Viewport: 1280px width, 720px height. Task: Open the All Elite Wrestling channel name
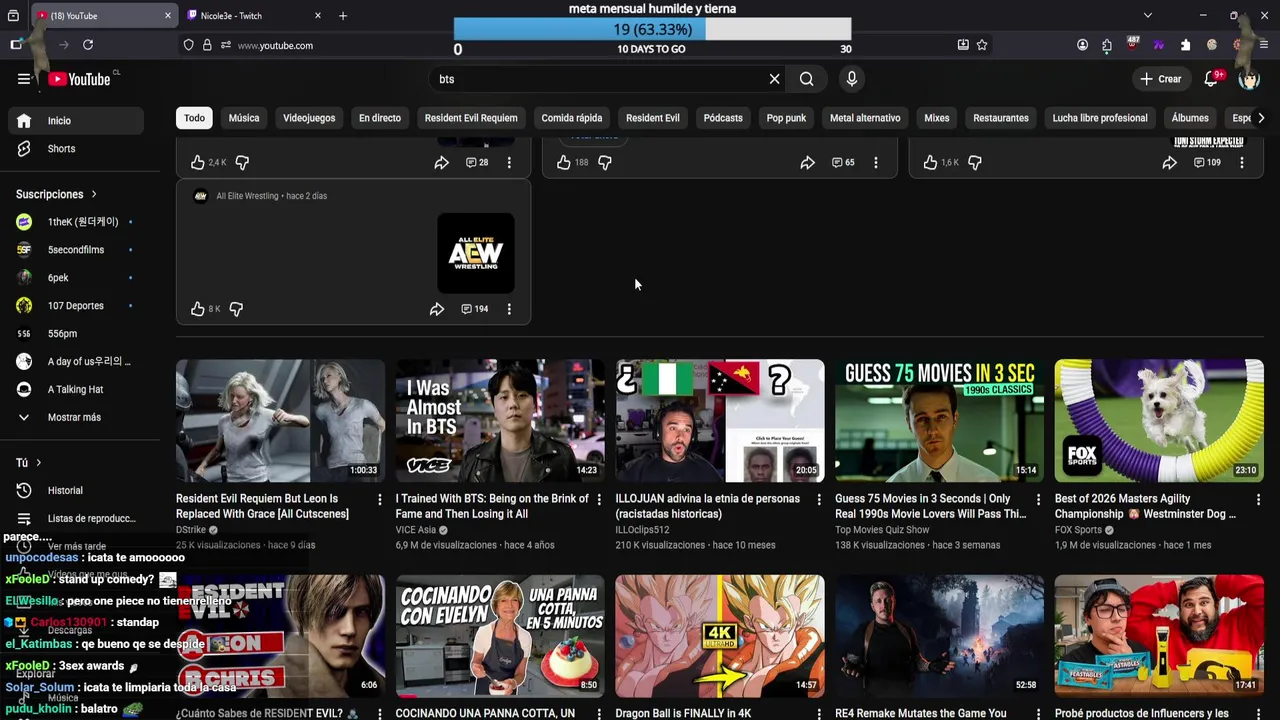click(247, 196)
